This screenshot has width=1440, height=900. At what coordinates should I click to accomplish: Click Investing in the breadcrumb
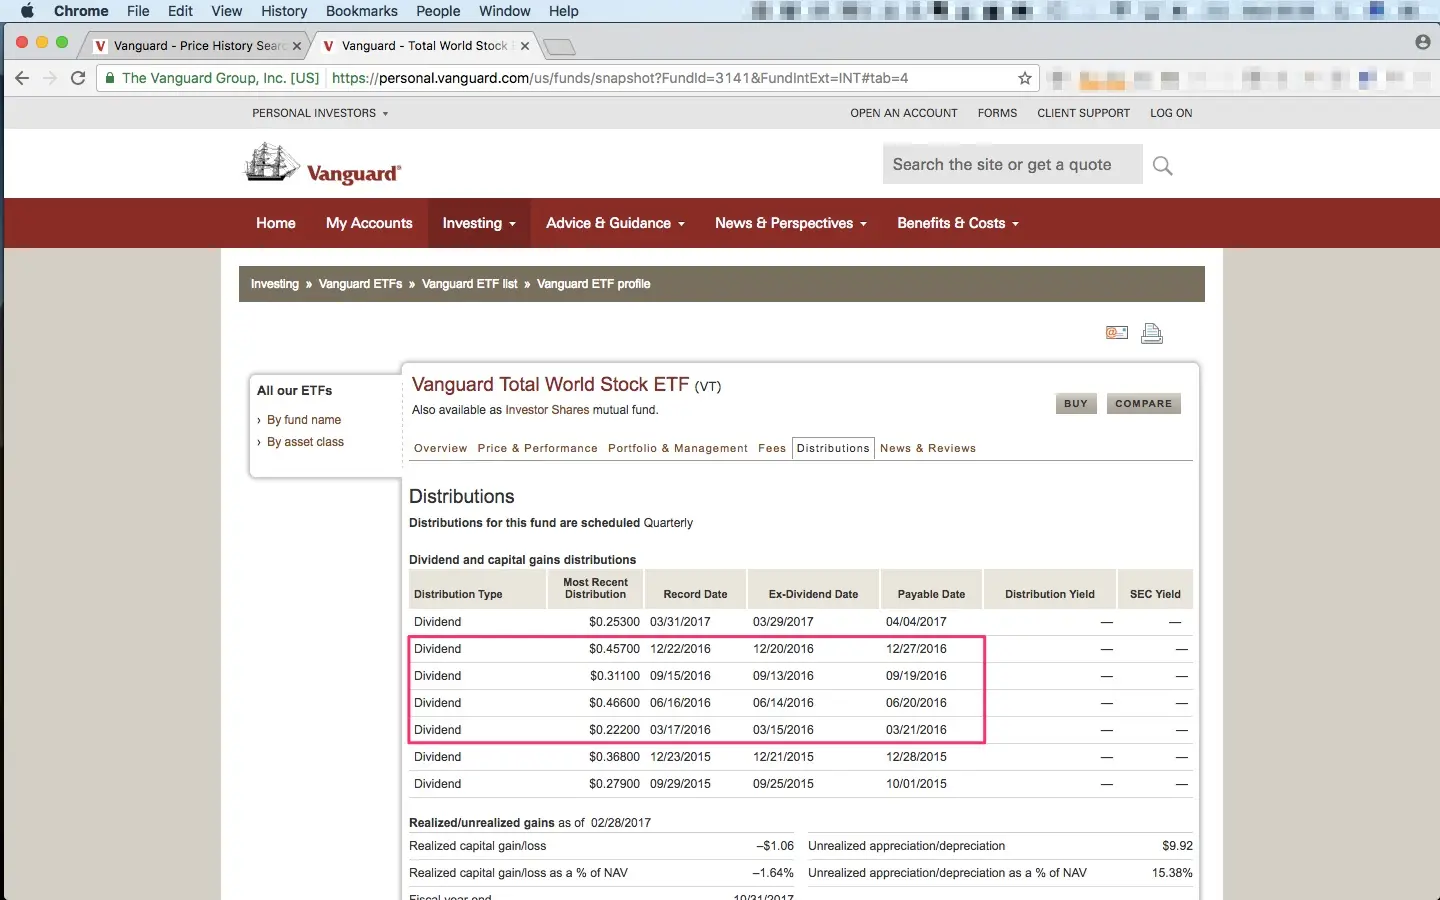coord(275,284)
